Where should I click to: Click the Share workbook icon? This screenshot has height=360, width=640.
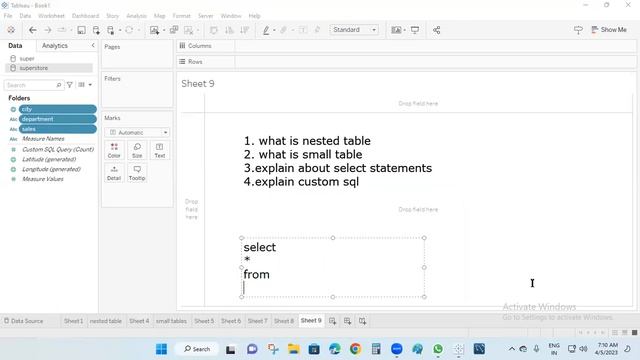(x=436, y=30)
